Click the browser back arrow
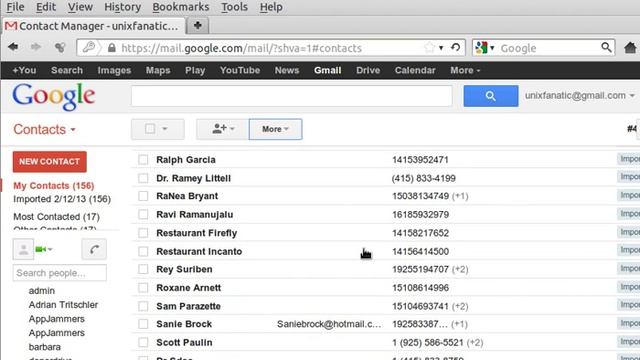This screenshot has height=360, width=640. coord(13,47)
